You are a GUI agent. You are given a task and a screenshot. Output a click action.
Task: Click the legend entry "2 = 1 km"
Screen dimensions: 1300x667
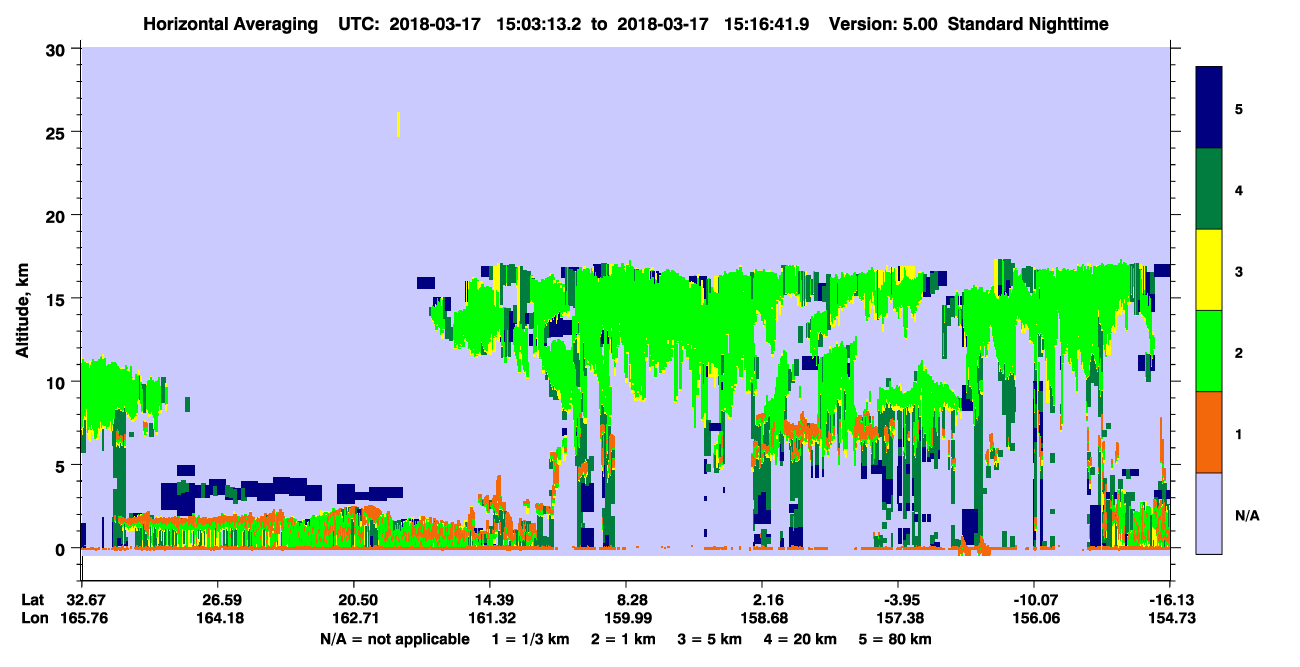(624, 639)
